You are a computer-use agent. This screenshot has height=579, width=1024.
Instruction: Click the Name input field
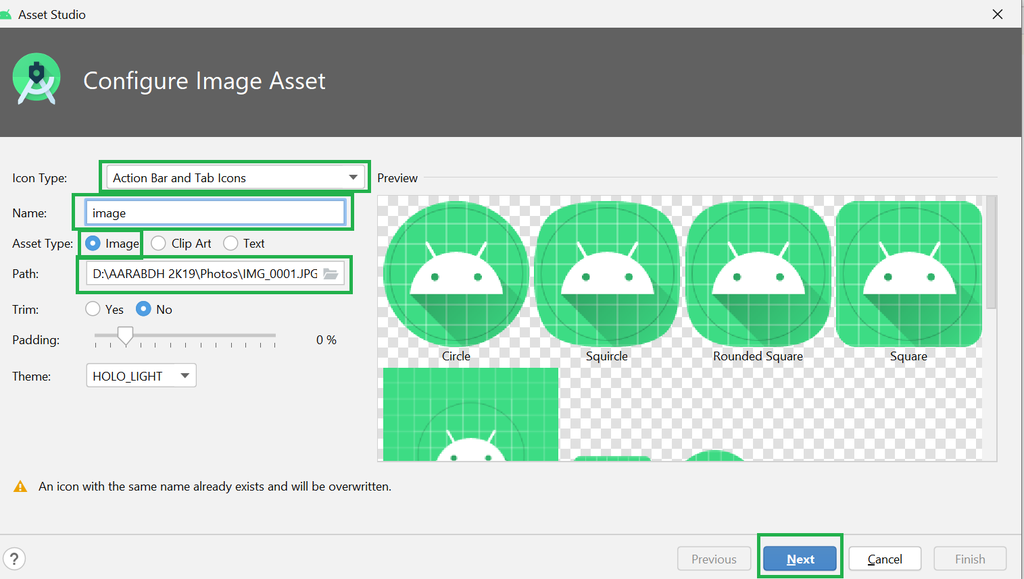[x=215, y=213]
